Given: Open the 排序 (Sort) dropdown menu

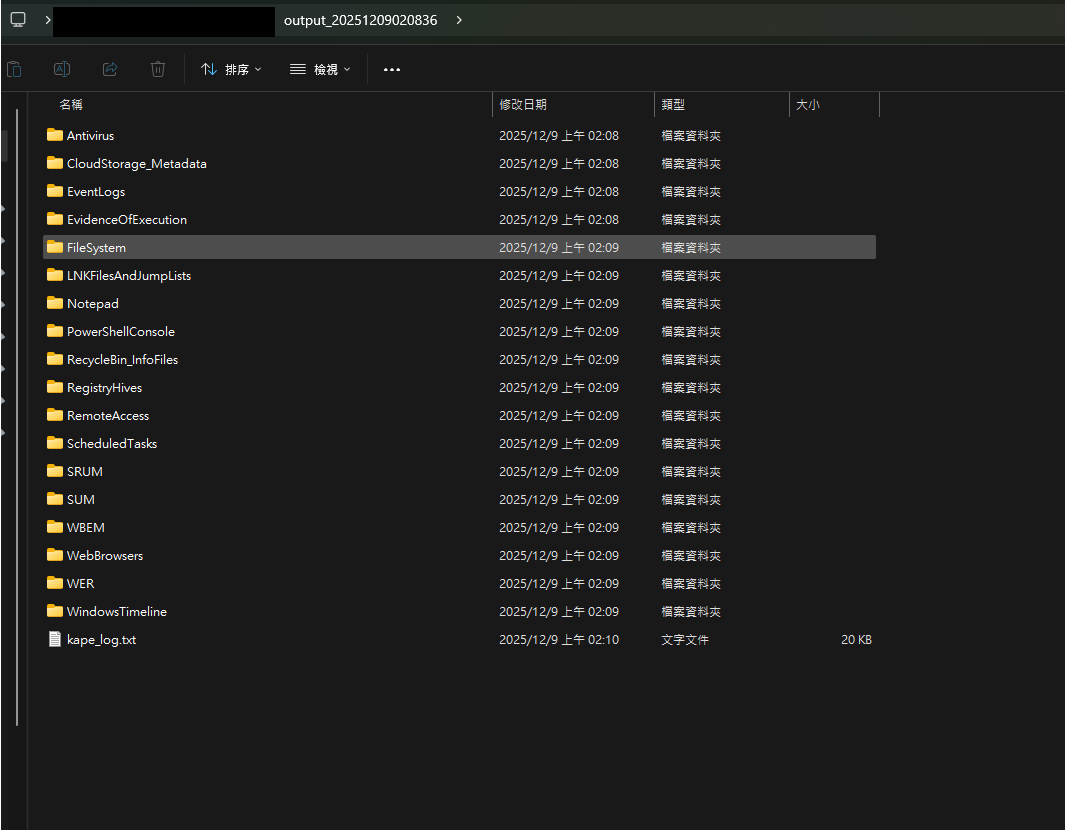Looking at the screenshot, I should click(231, 69).
